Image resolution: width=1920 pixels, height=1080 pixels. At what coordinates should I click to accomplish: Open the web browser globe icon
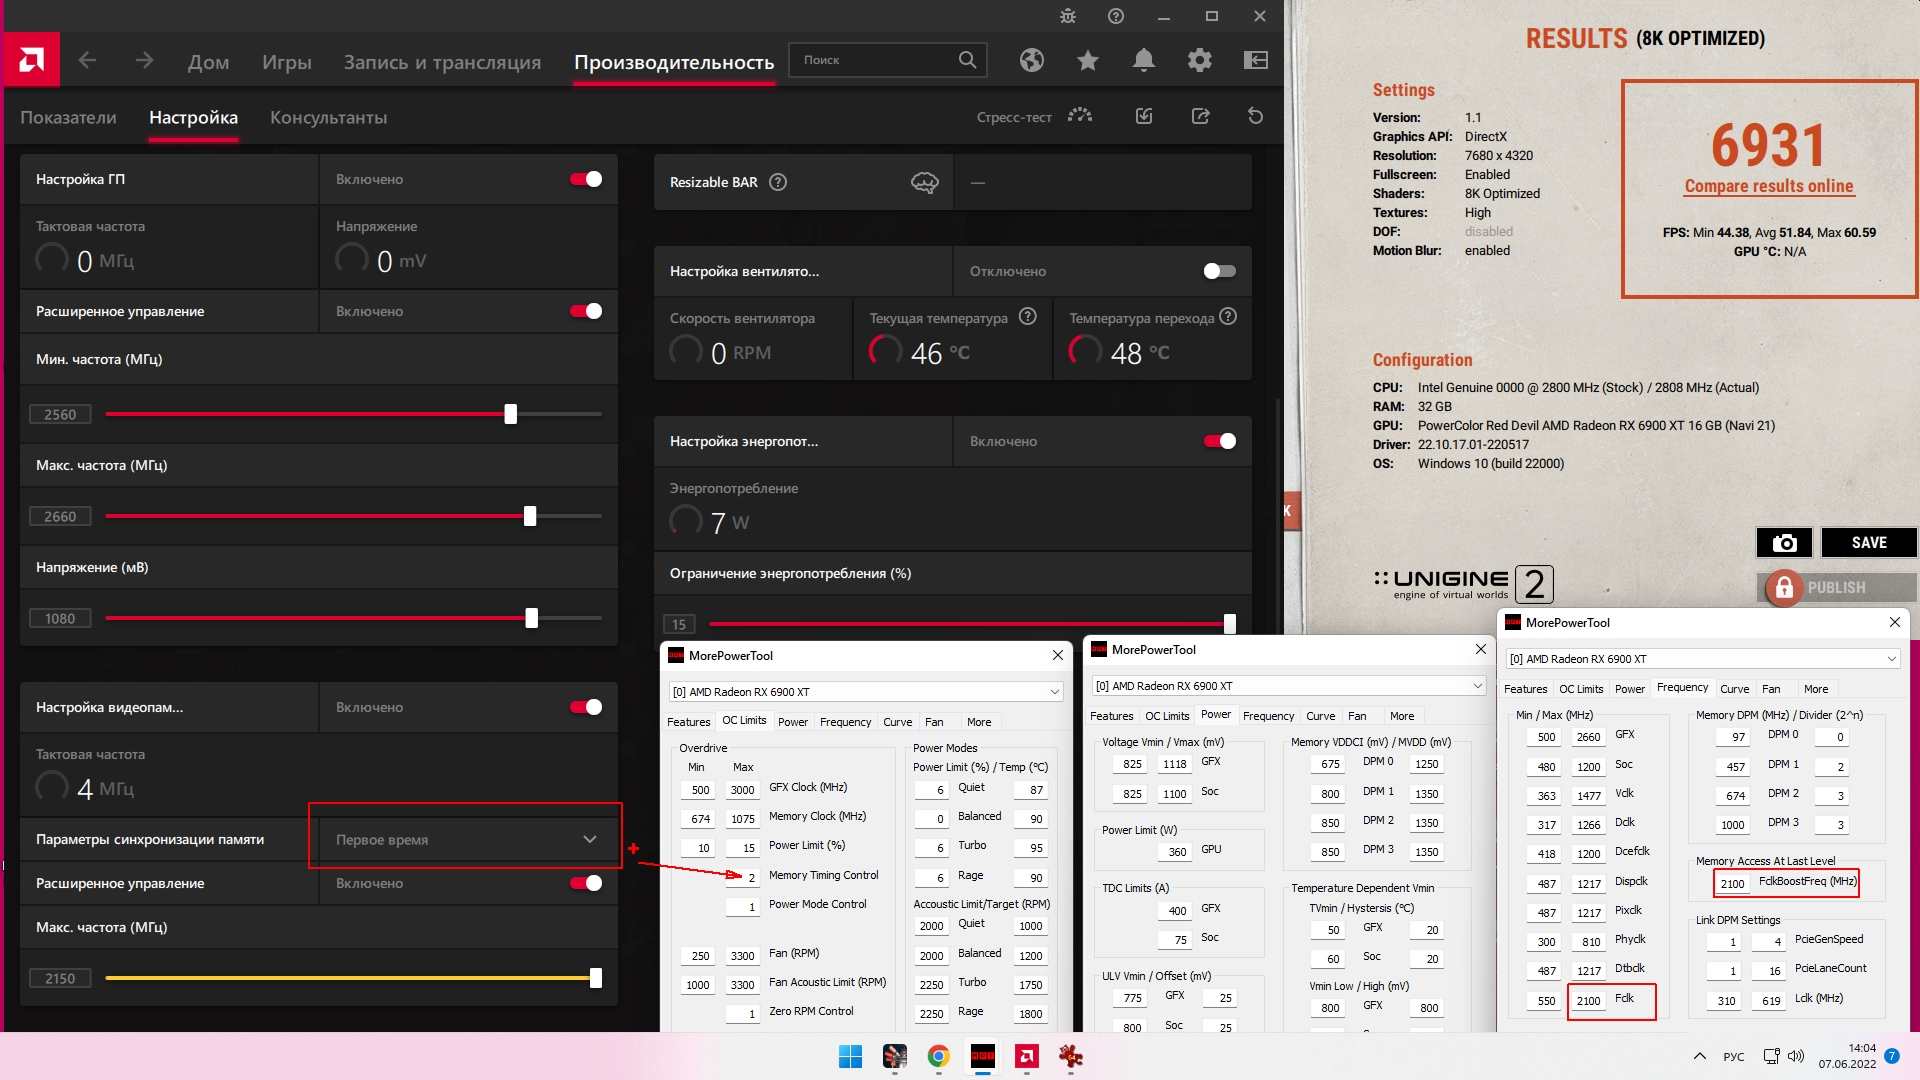click(1031, 60)
